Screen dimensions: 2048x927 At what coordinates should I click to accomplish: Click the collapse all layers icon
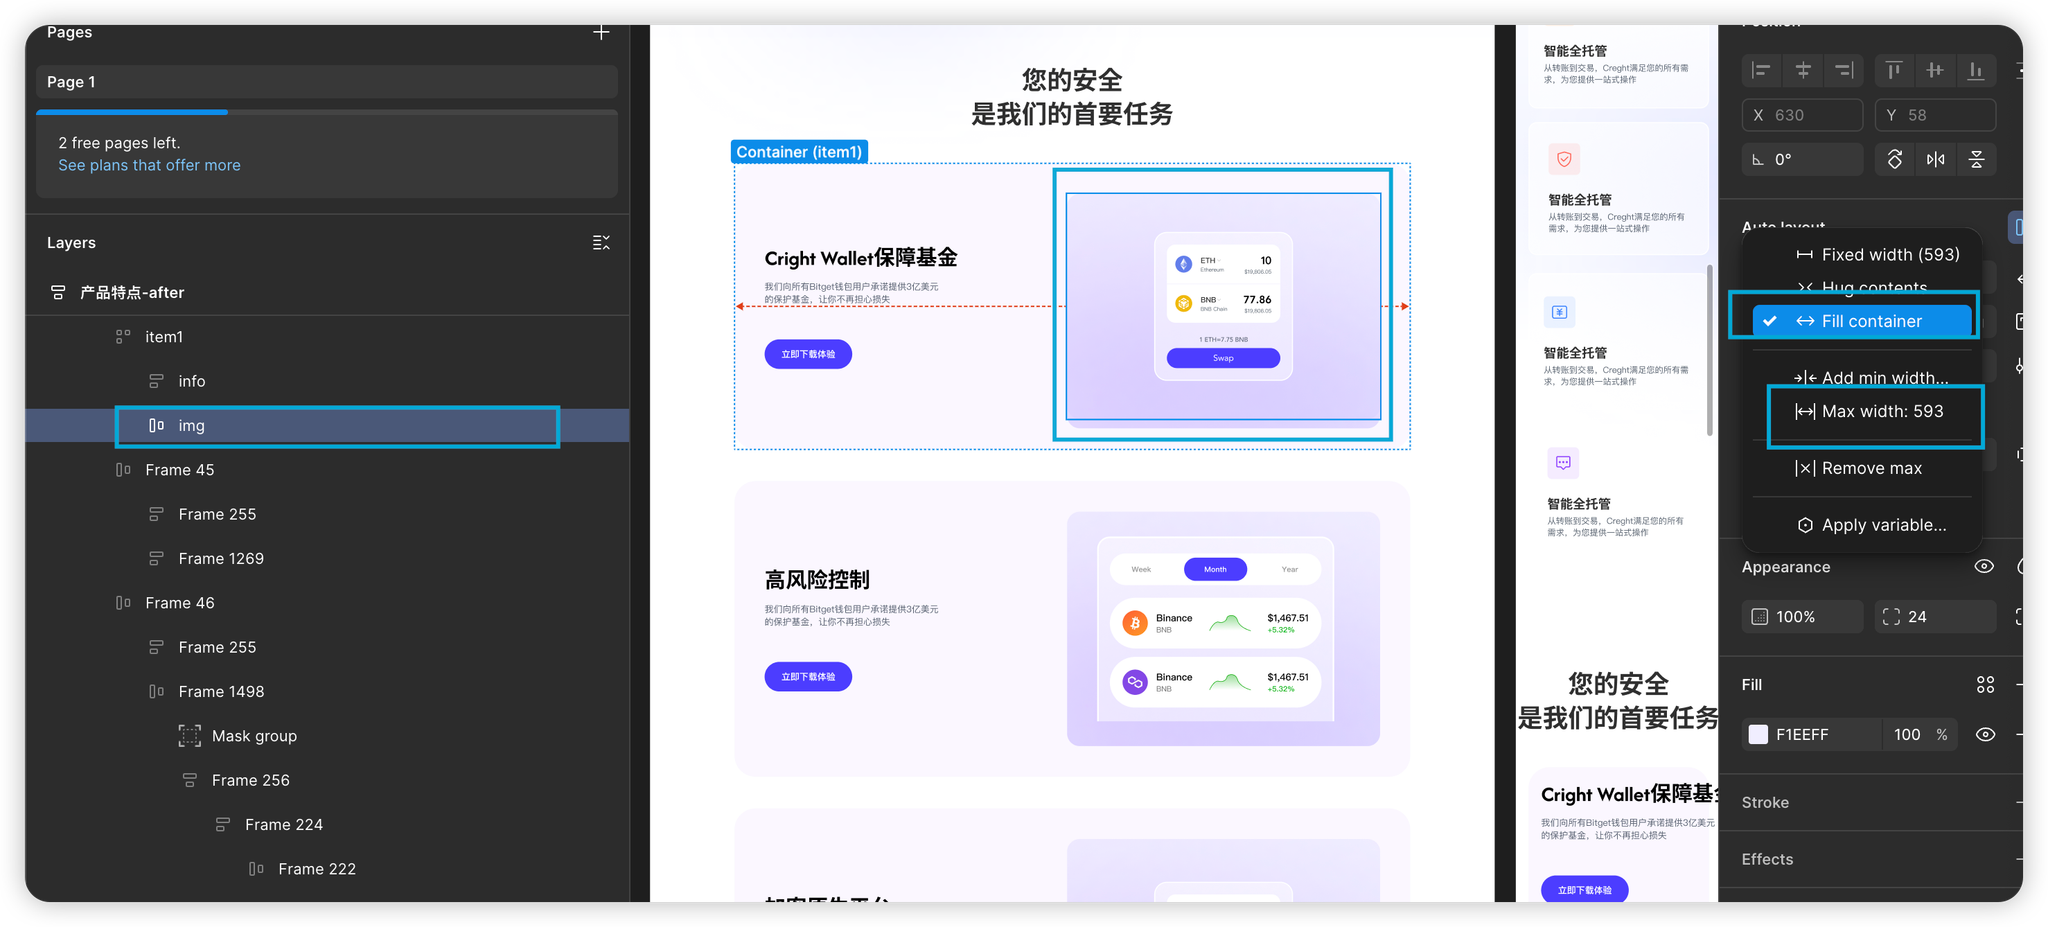[x=601, y=243]
